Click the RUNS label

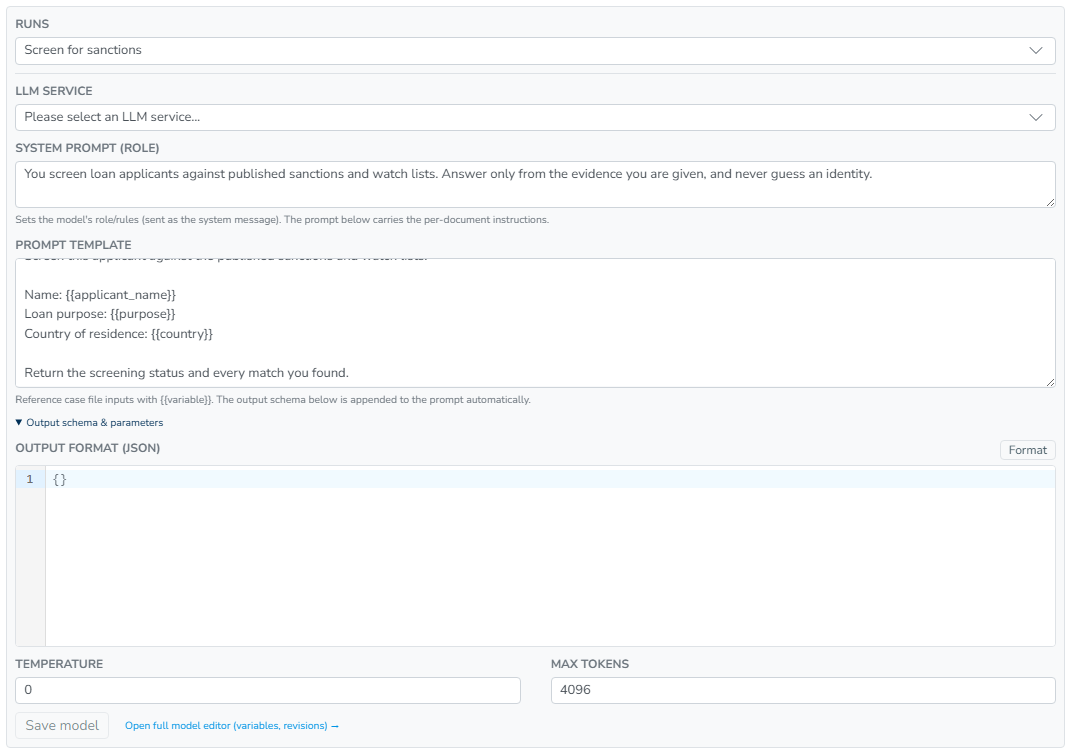(32, 24)
